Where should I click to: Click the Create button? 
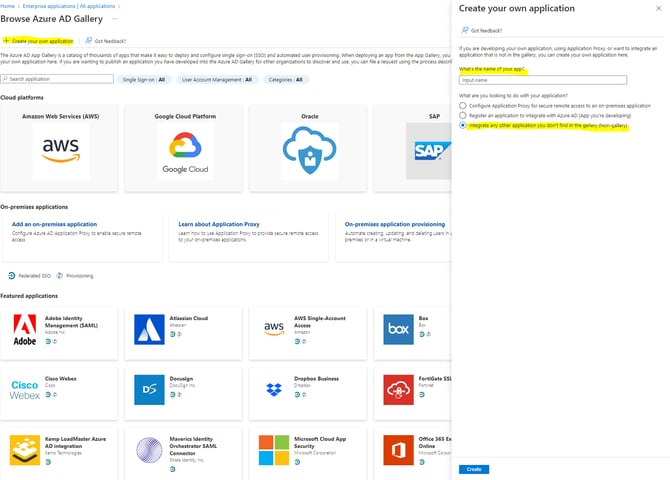[474, 469]
